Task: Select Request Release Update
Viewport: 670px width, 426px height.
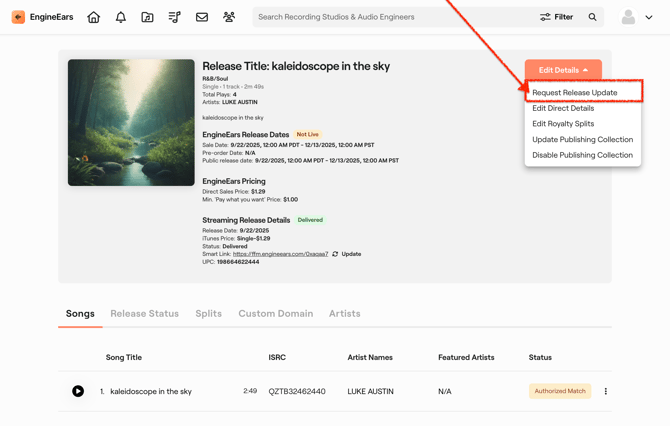Action: pyautogui.click(x=575, y=93)
